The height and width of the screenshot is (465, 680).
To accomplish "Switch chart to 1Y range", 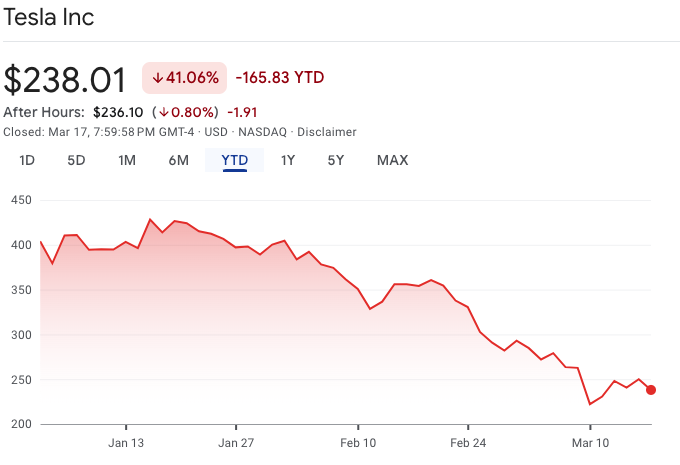I will [288, 160].
